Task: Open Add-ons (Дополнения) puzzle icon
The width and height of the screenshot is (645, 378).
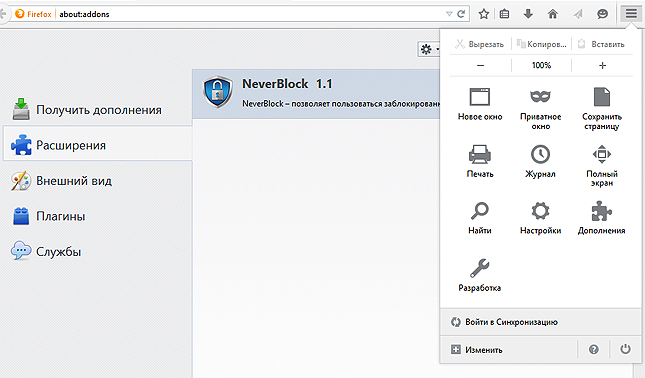Action: click(601, 218)
